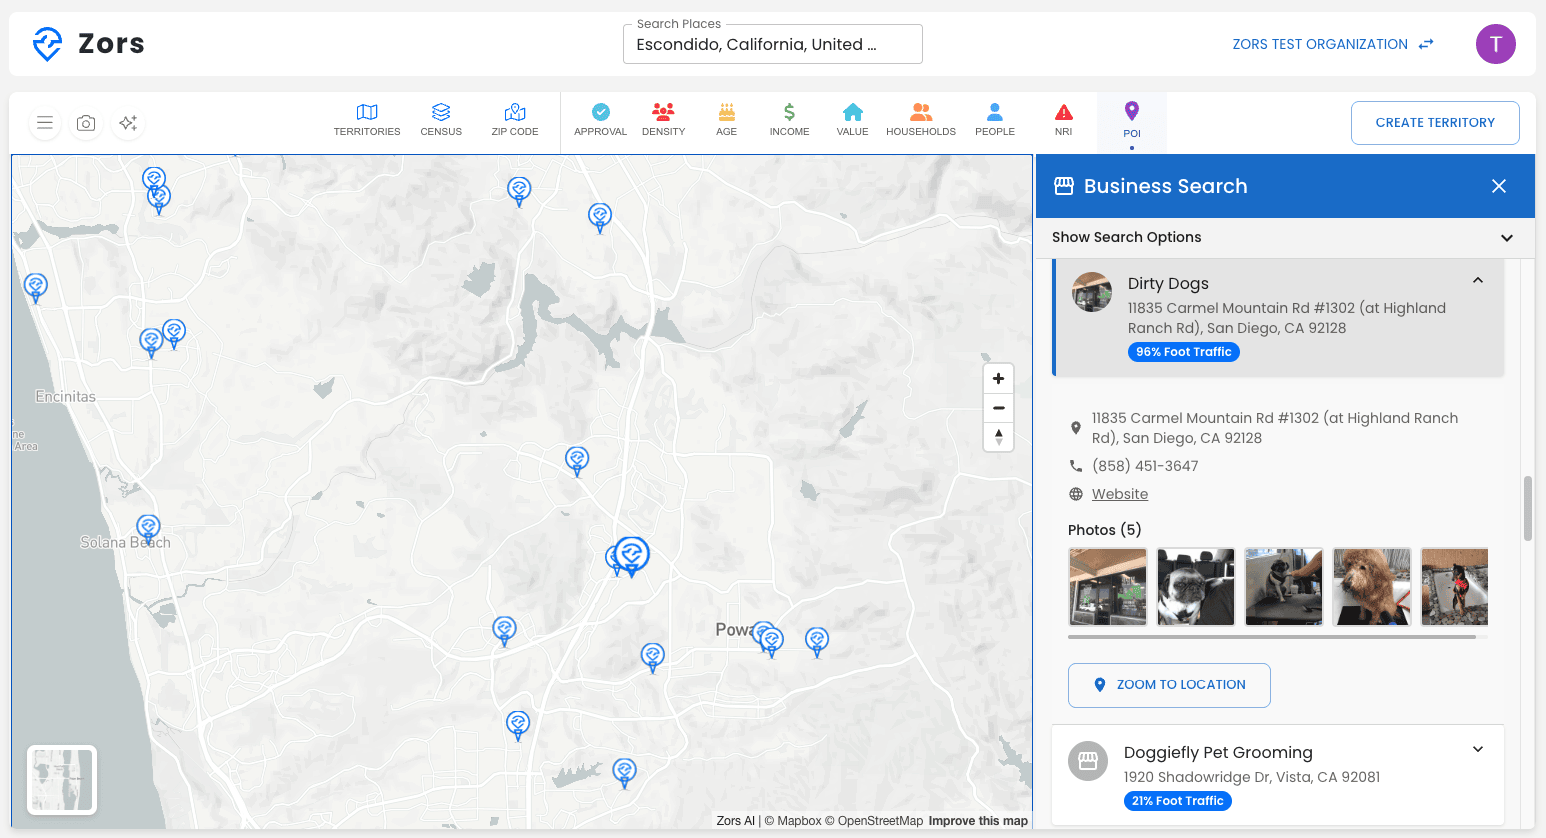Viewport: 1546px width, 838px height.
Task: Open the Income data layer
Action: (x=789, y=119)
